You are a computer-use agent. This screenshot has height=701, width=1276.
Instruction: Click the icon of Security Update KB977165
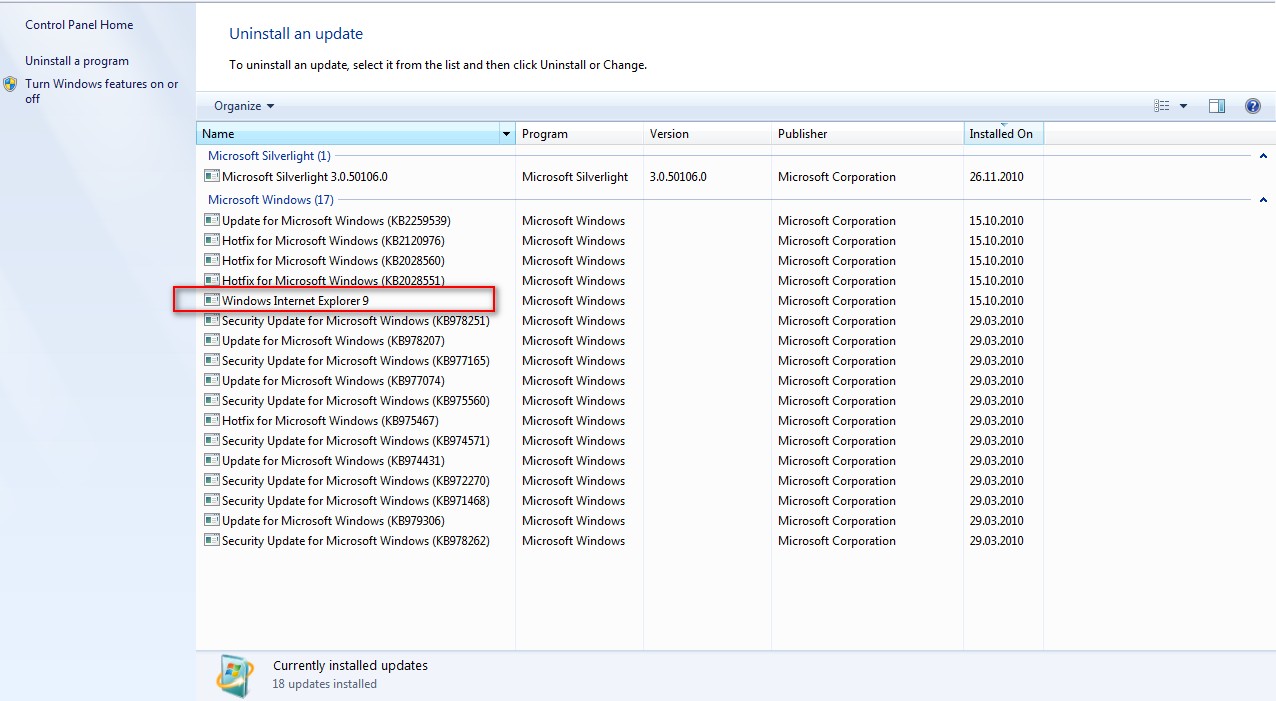tap(211, 360)
